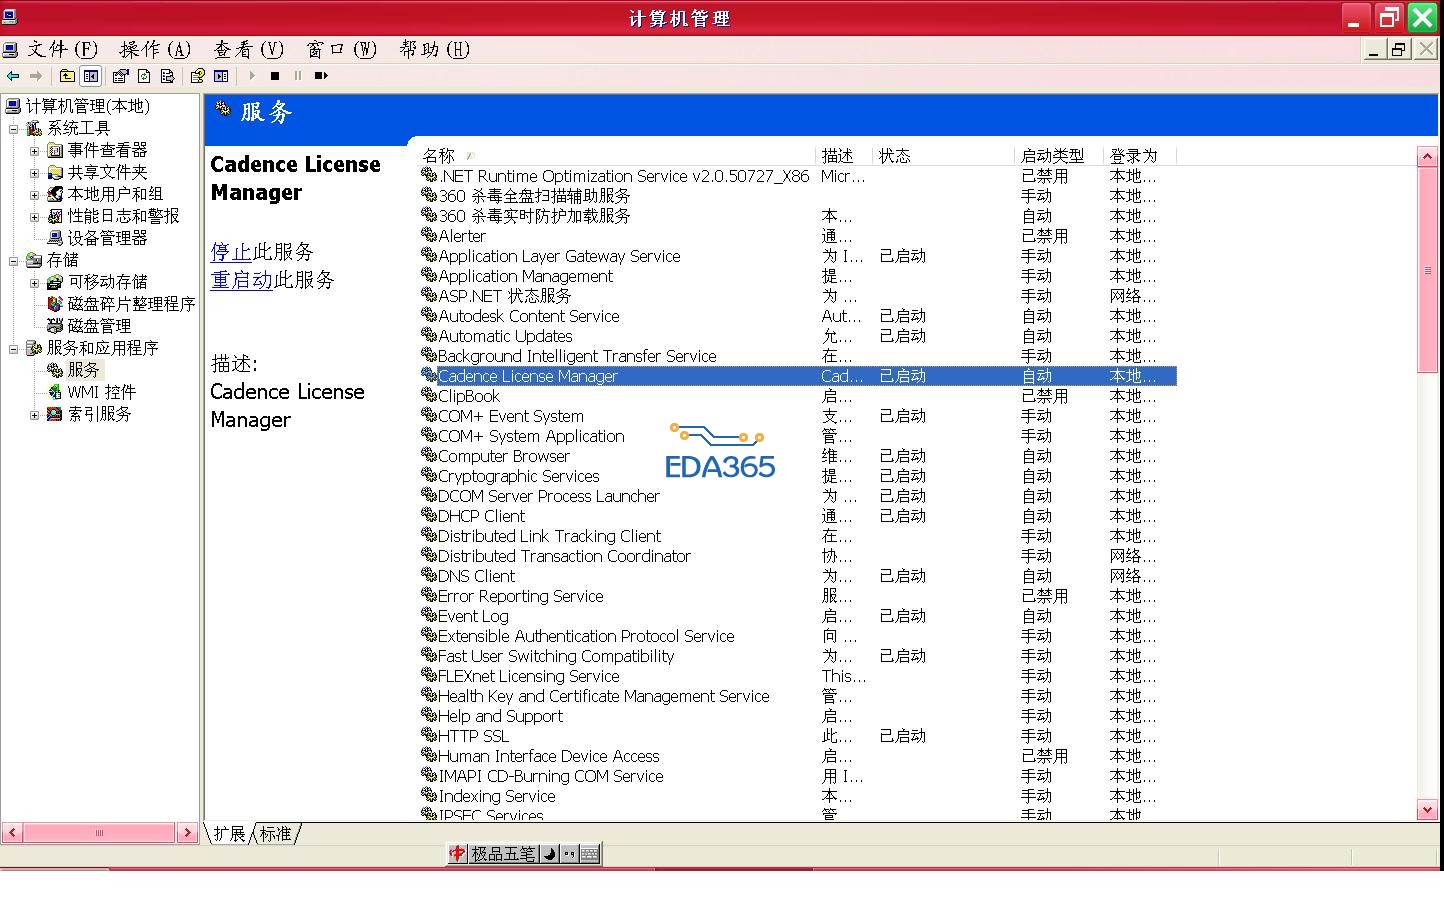
Task: Toggle the half-moon width icon on the IME bar
Action: click(549, 854)
